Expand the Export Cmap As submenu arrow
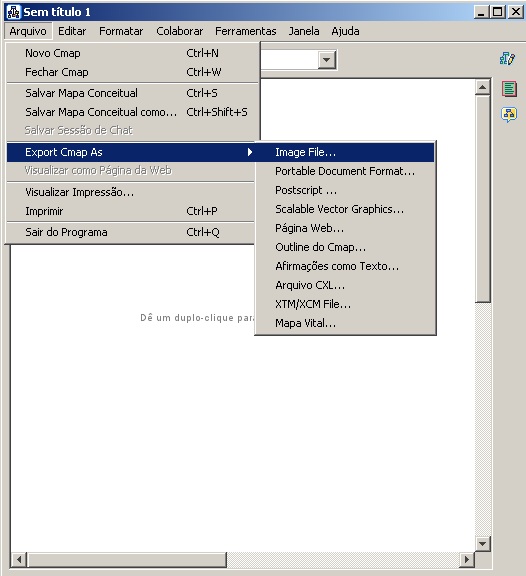The width and height of the screenshot is (526, 576). tap(250, 152)
